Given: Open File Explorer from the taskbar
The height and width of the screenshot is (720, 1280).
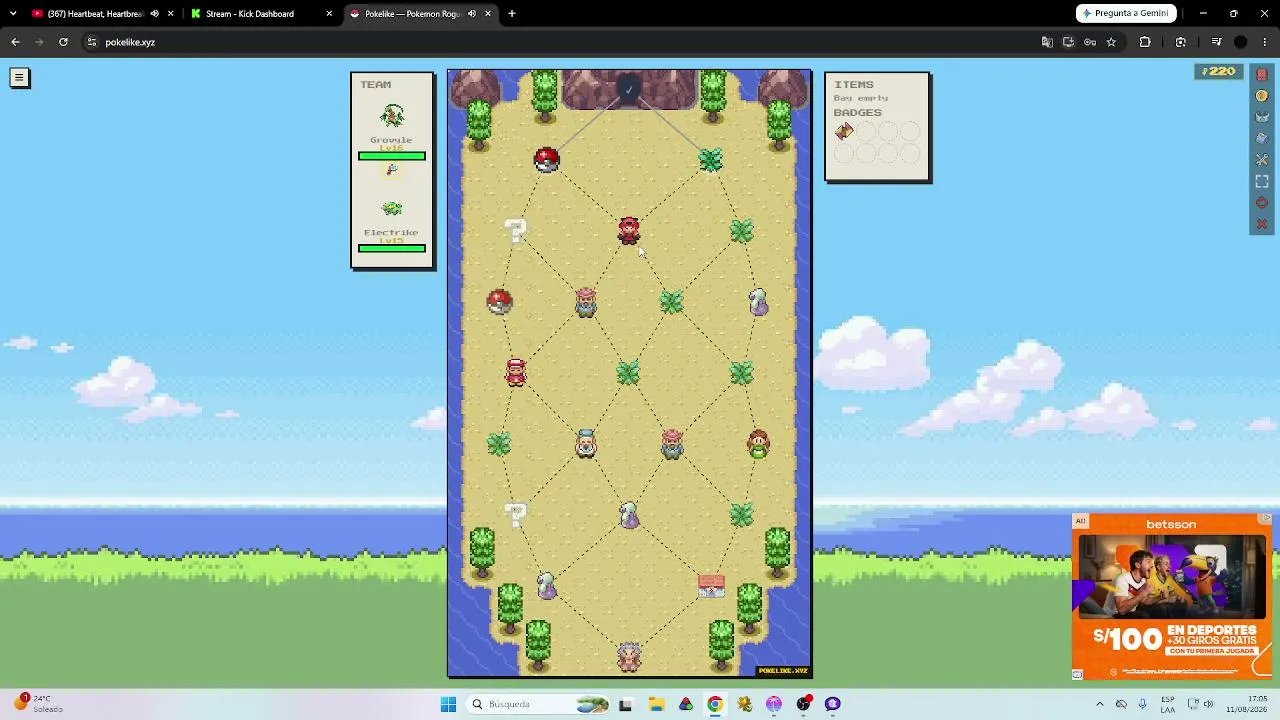Looking at the screenshot, I should pyautogui.click(x=656, y=704).
